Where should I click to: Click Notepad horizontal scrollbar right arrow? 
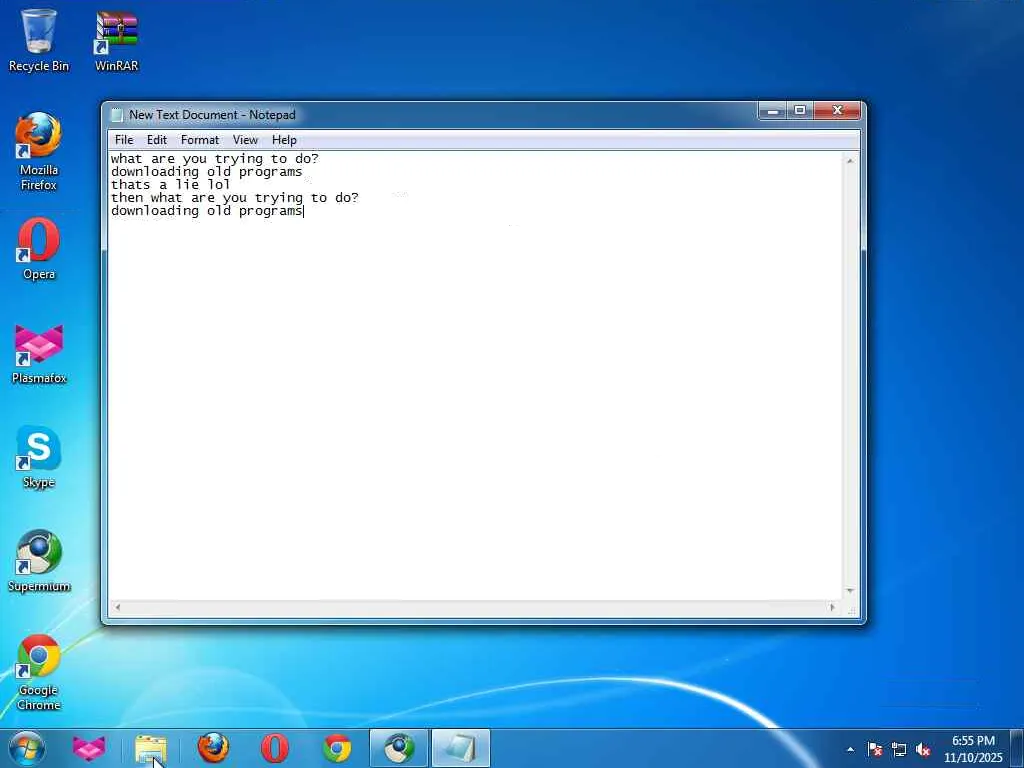click(x=832, y=607)
